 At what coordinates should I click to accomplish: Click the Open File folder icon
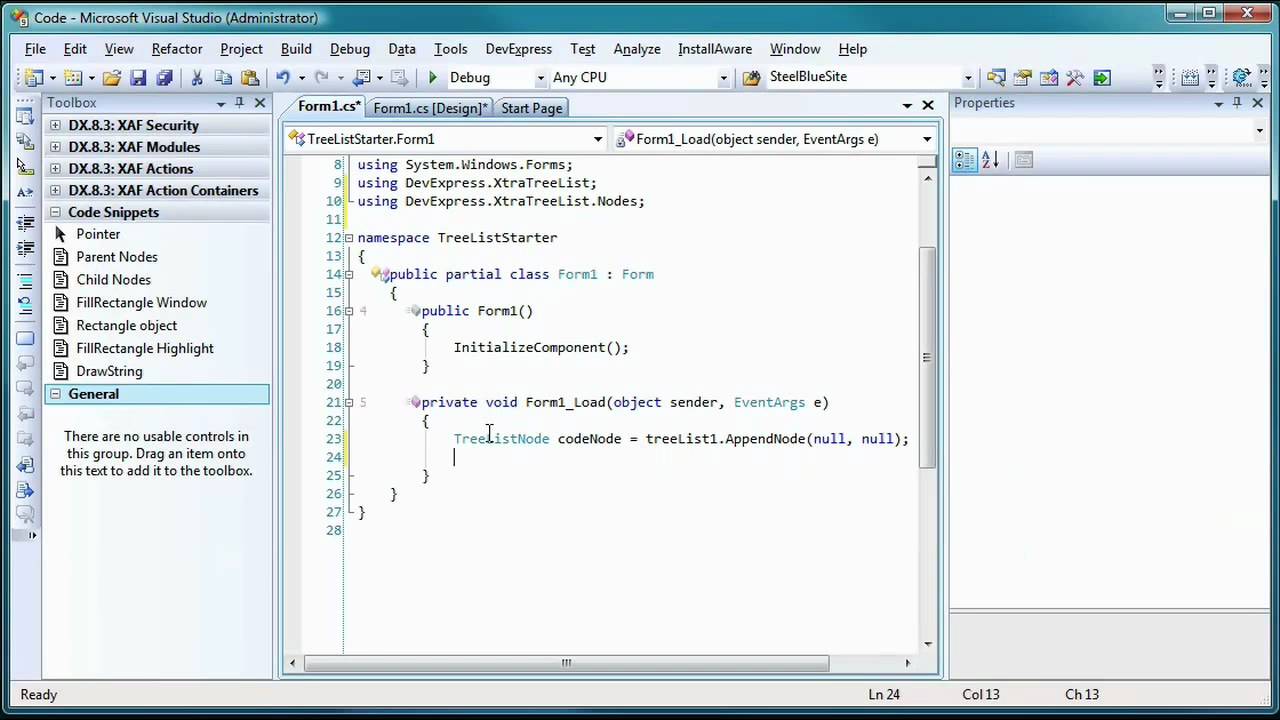pos(112,78)
